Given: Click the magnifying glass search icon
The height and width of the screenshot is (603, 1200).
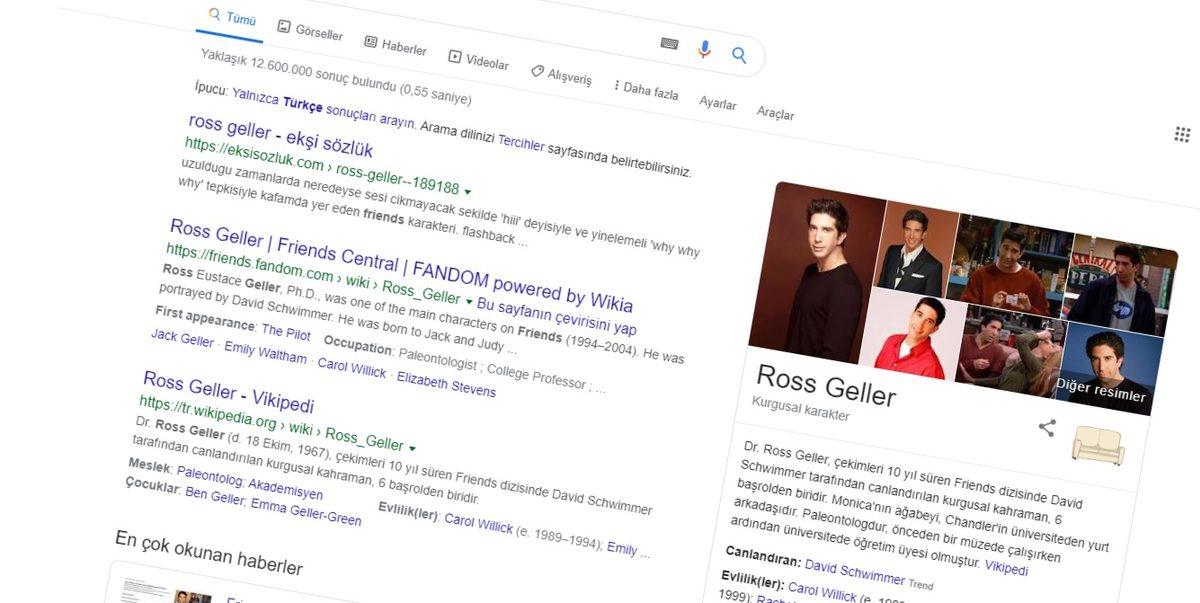Looking at the screenshot, I should (739, 55).
